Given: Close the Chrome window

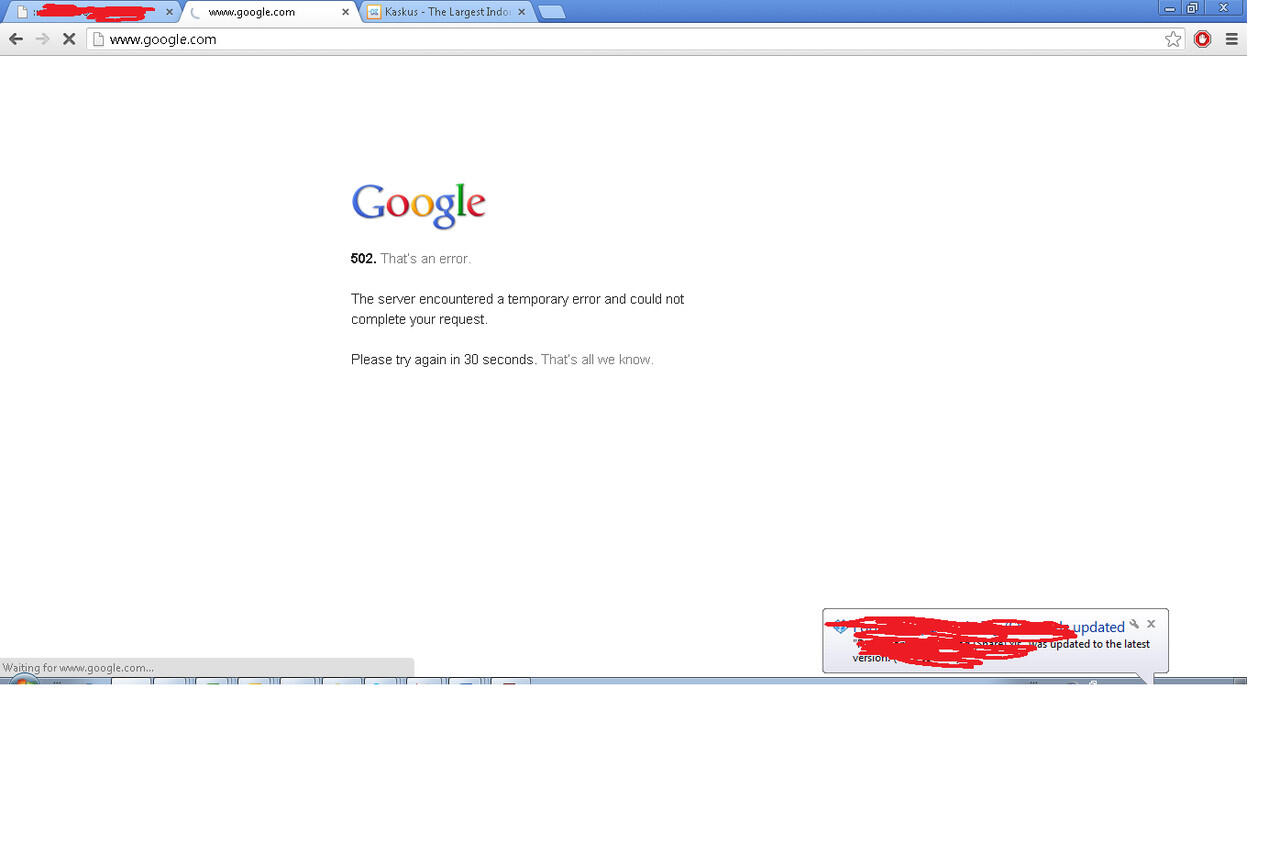Looking at the screenshot, I should click(x=1223, y=8).
